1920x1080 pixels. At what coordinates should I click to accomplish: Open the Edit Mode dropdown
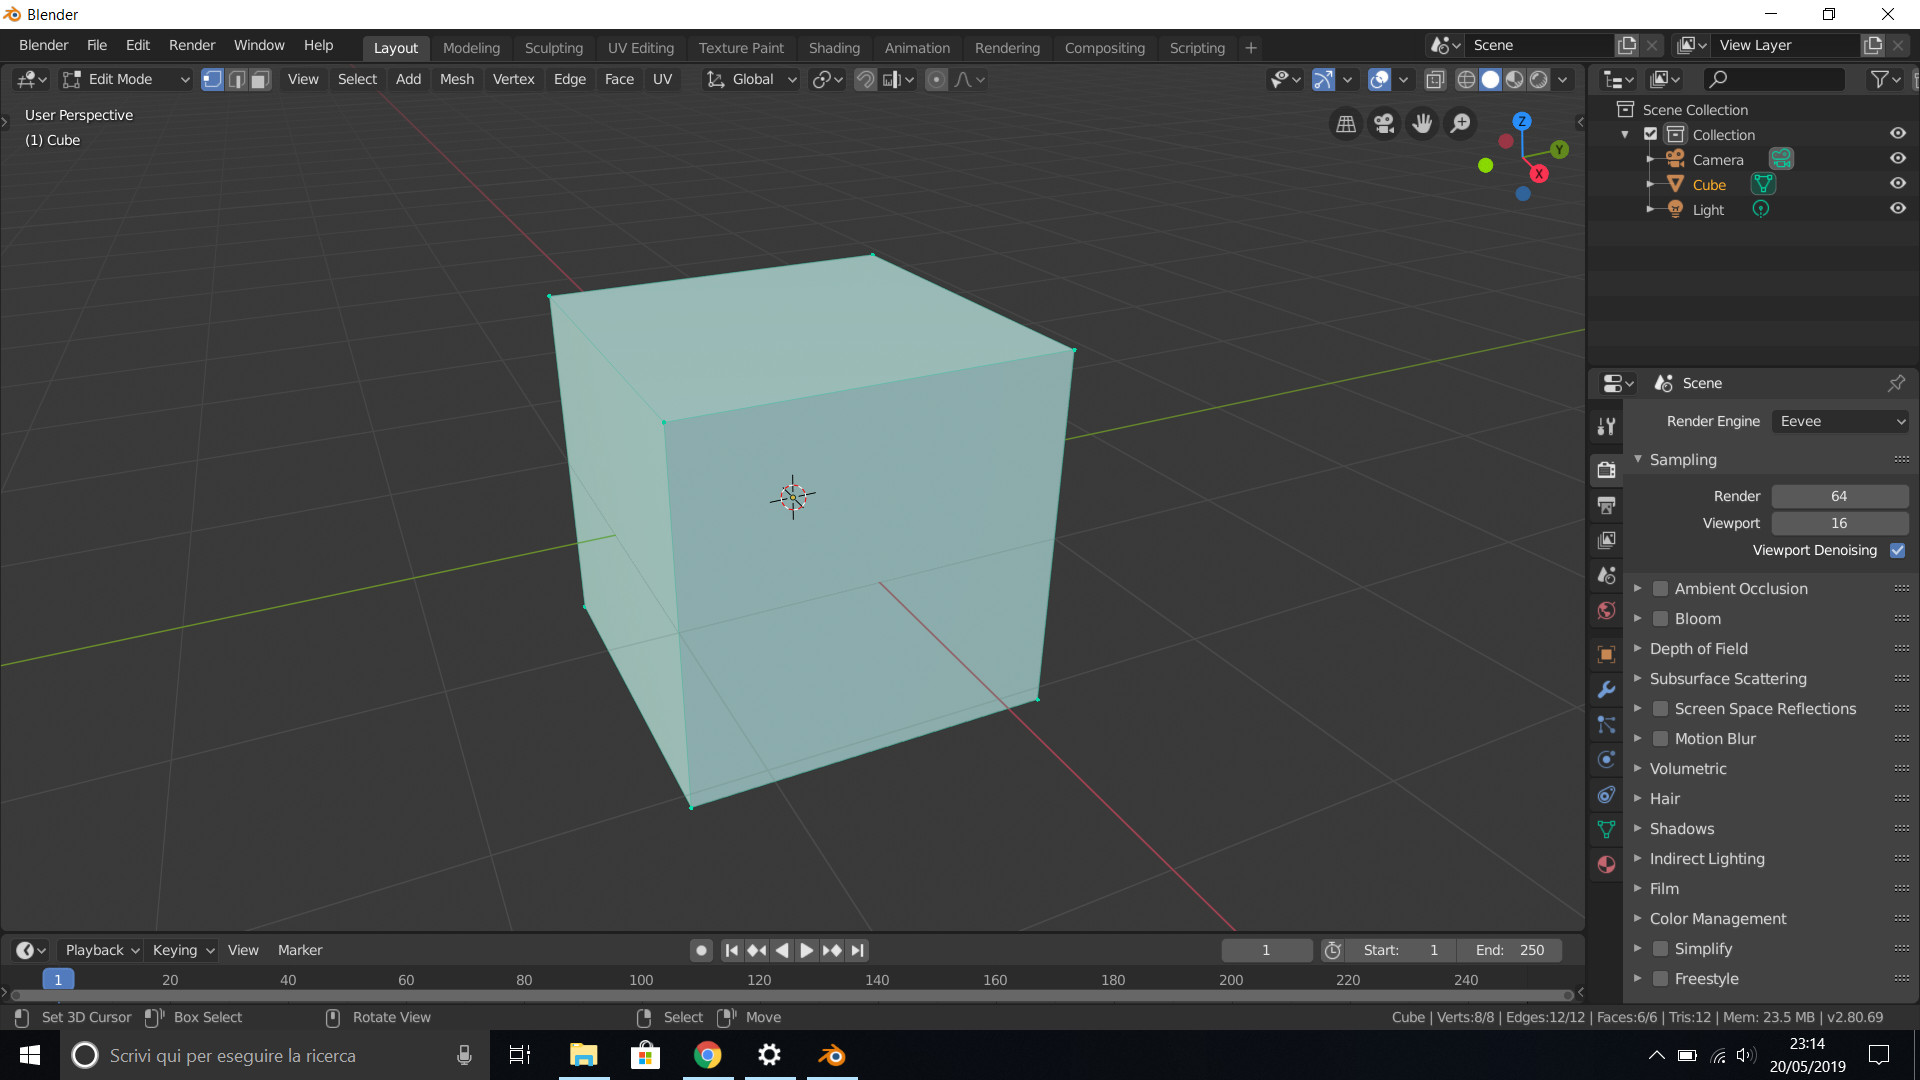pyautogui.click(x=126, y=80)
